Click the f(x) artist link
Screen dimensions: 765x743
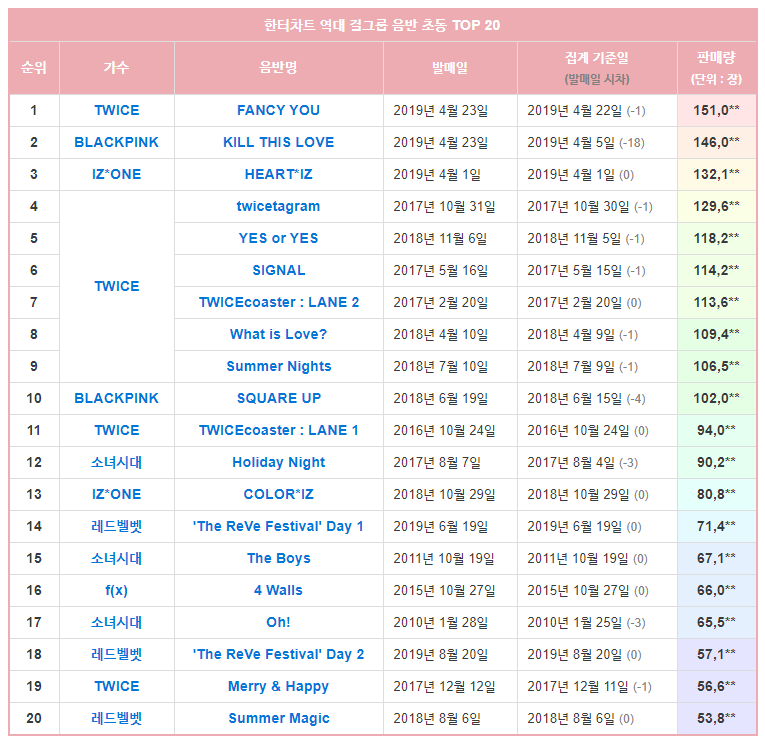[x=117, y=590]
